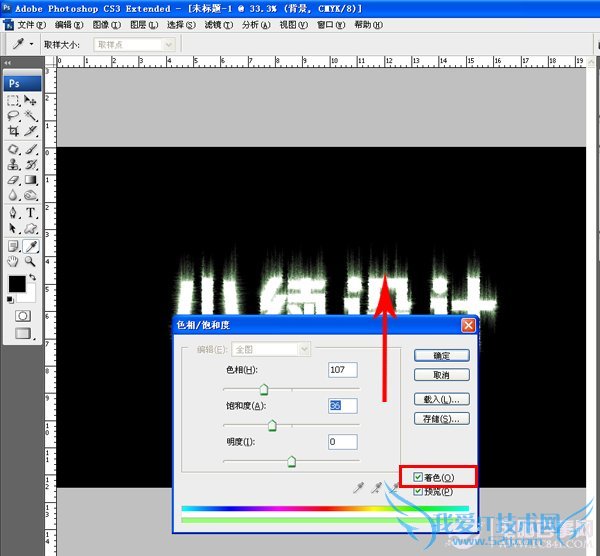Click the 载入(L)... button
Viewport: 600px width, 556px height.
(442, 399)
